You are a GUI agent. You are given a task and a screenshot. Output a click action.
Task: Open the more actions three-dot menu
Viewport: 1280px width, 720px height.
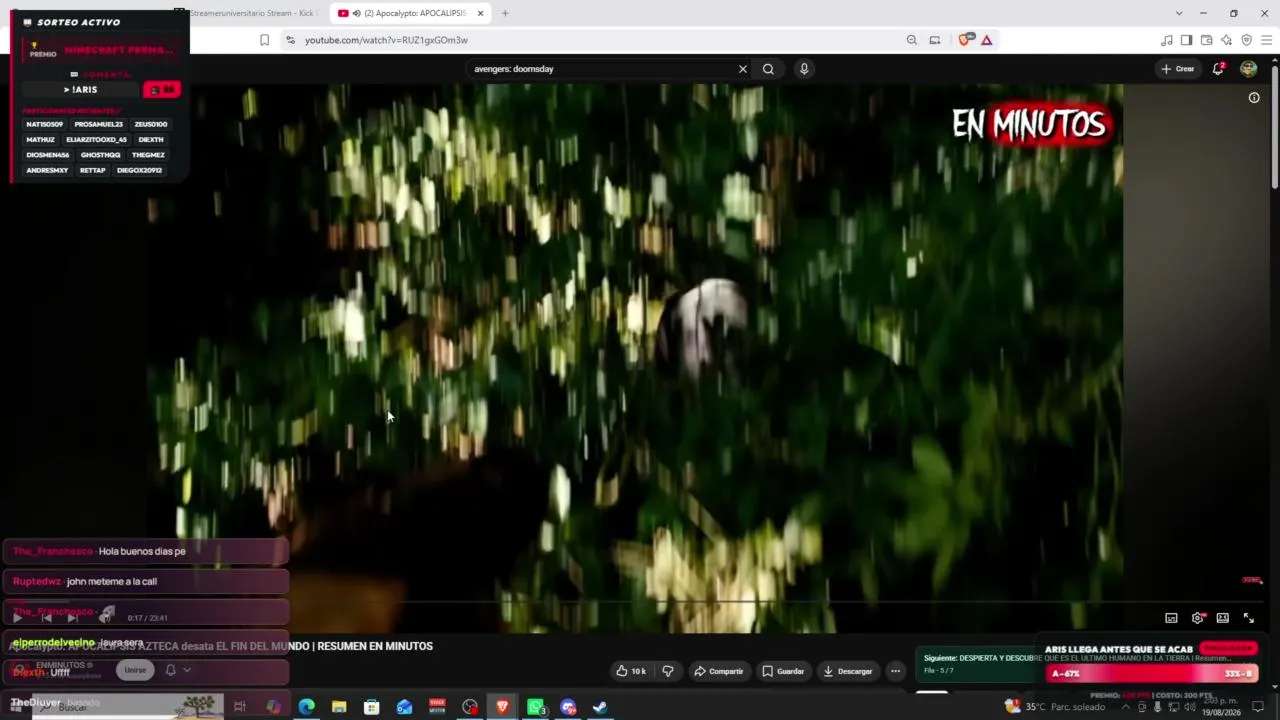pos(896,671)
